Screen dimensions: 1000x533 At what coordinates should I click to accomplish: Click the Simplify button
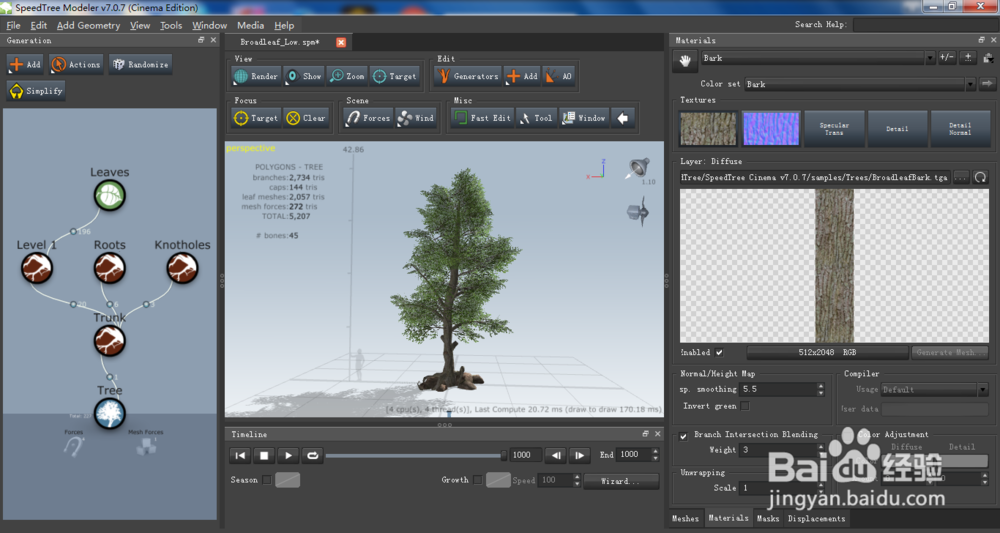tap(36, 91)
